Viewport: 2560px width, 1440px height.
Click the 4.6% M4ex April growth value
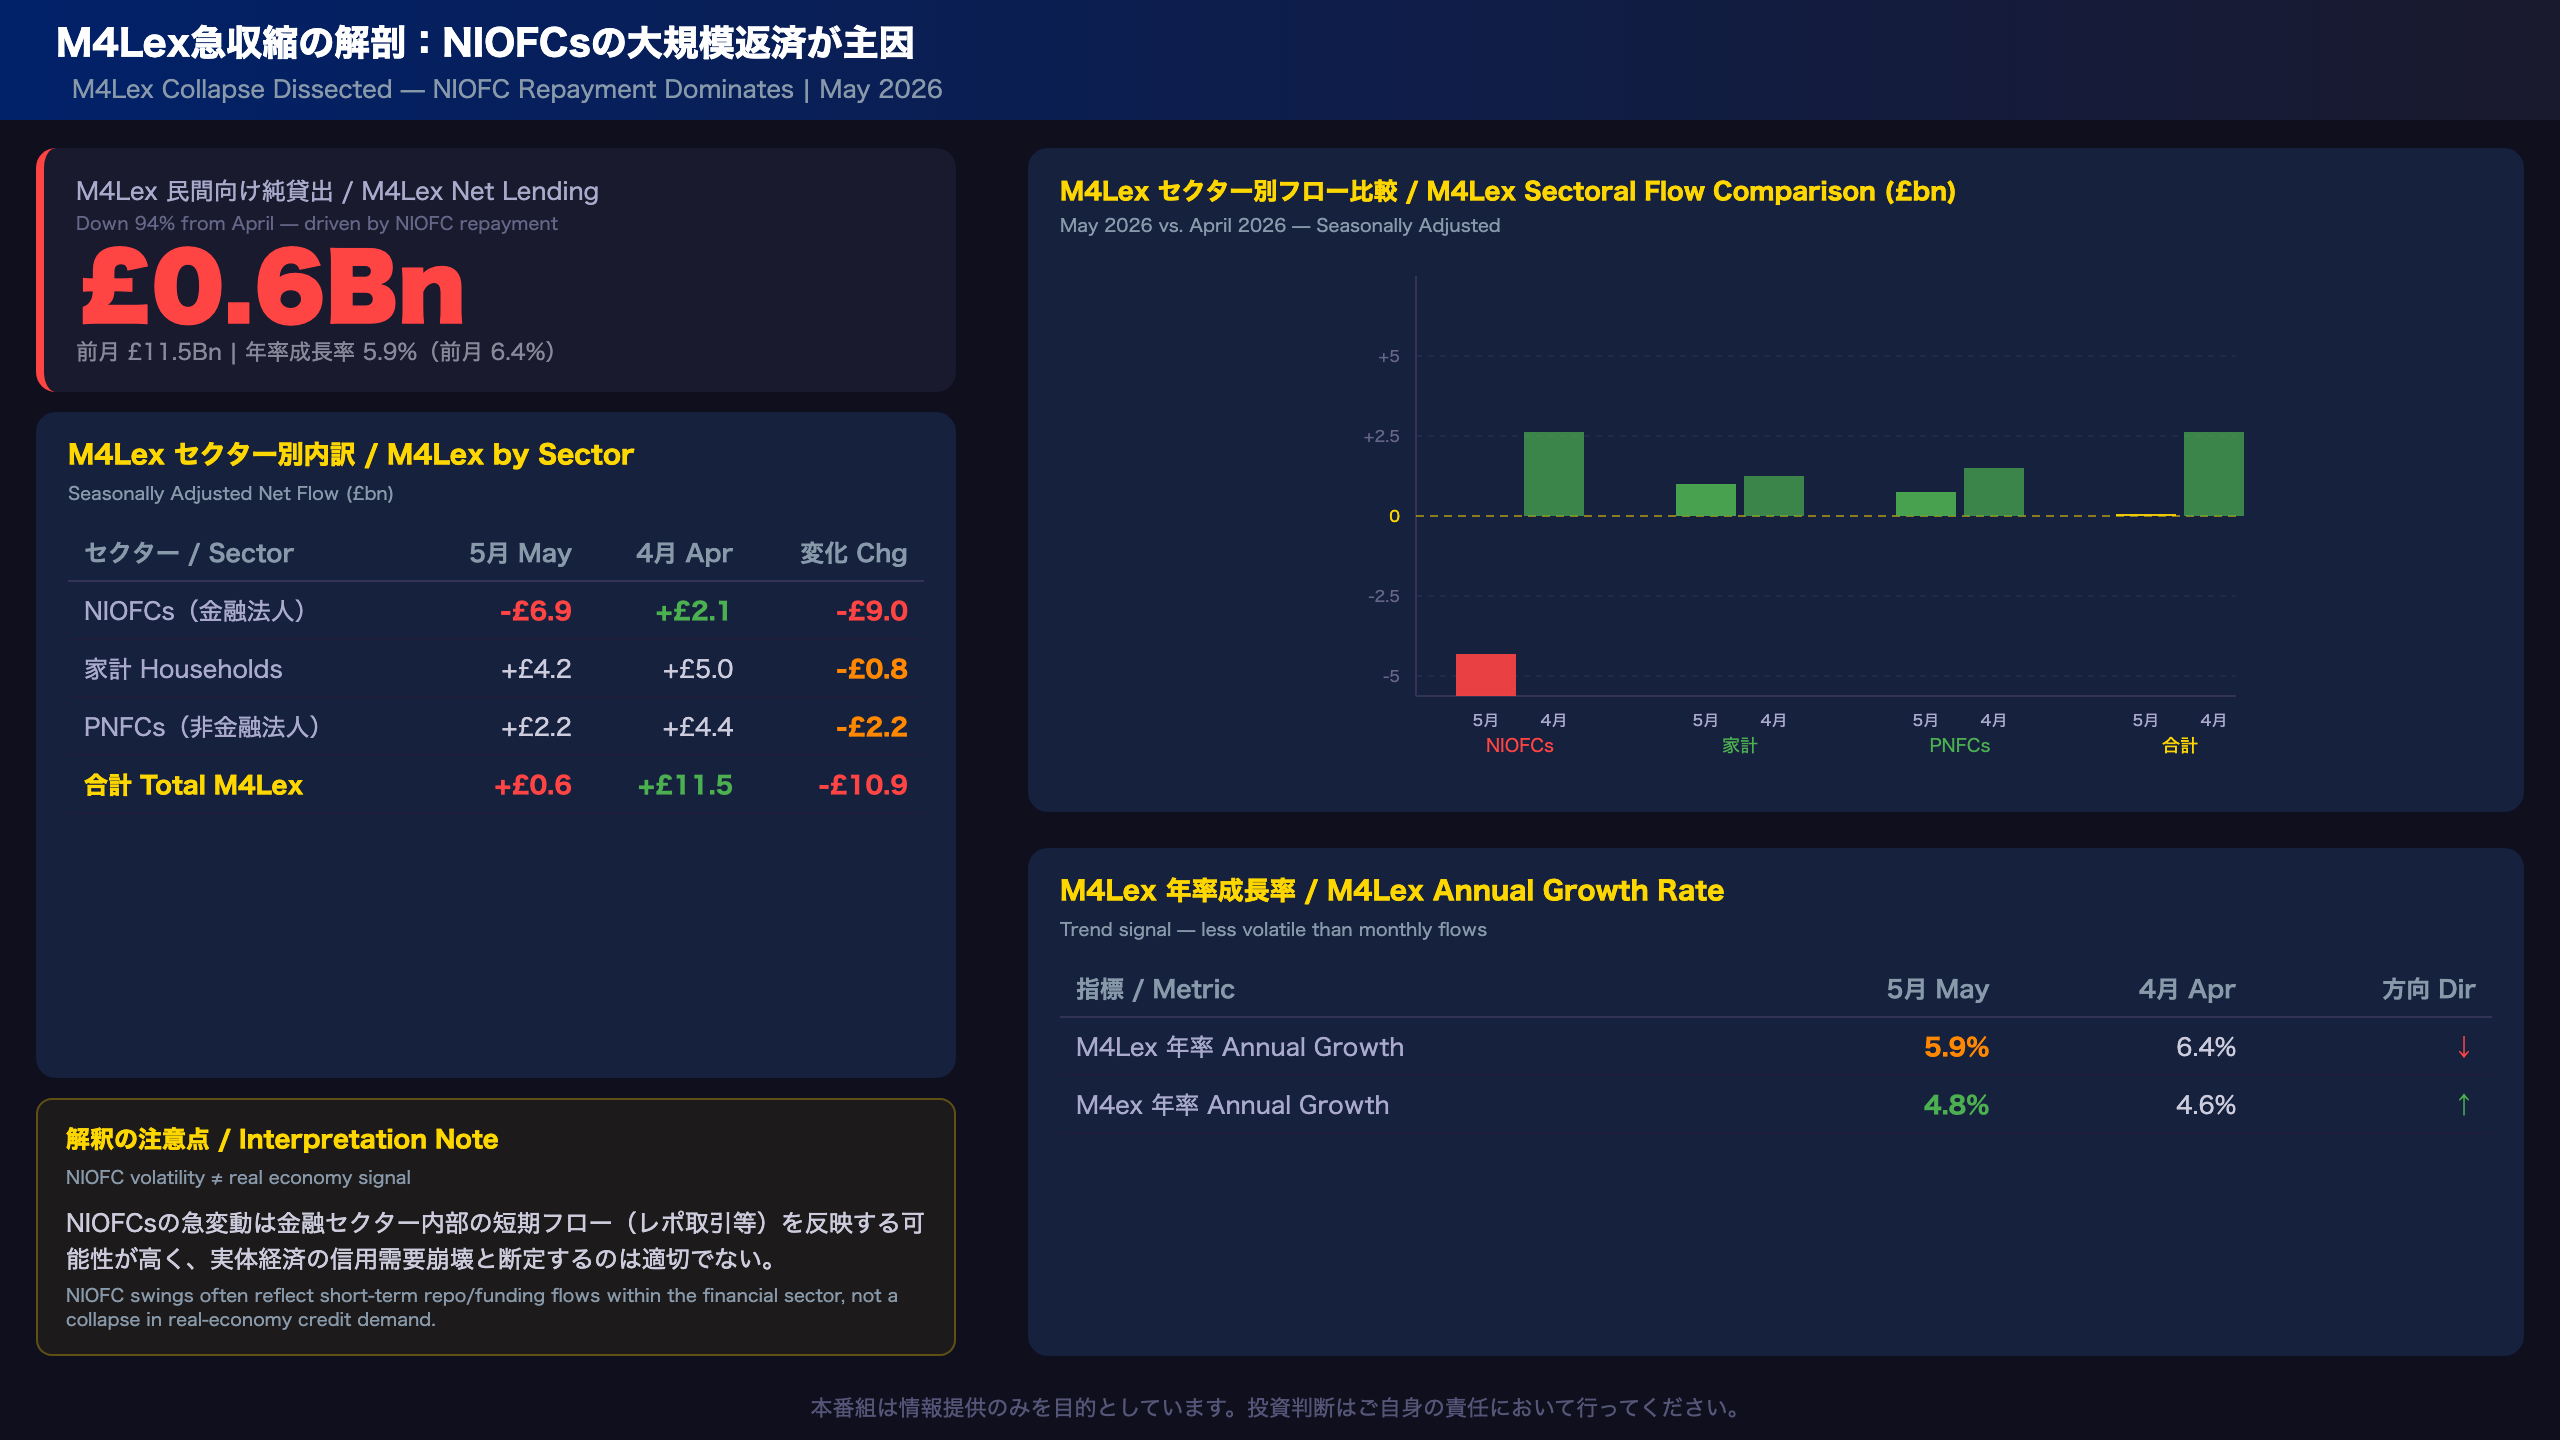pyautogui.click(x=2205, y=1105)
